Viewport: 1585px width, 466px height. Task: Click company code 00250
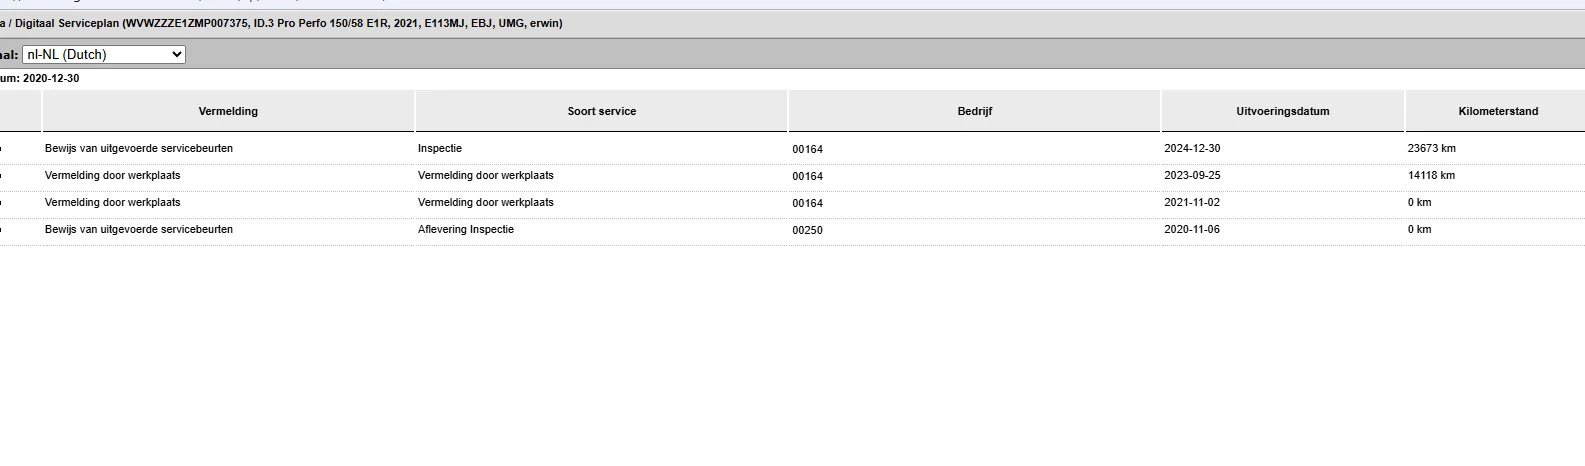[x=807, y=230]
